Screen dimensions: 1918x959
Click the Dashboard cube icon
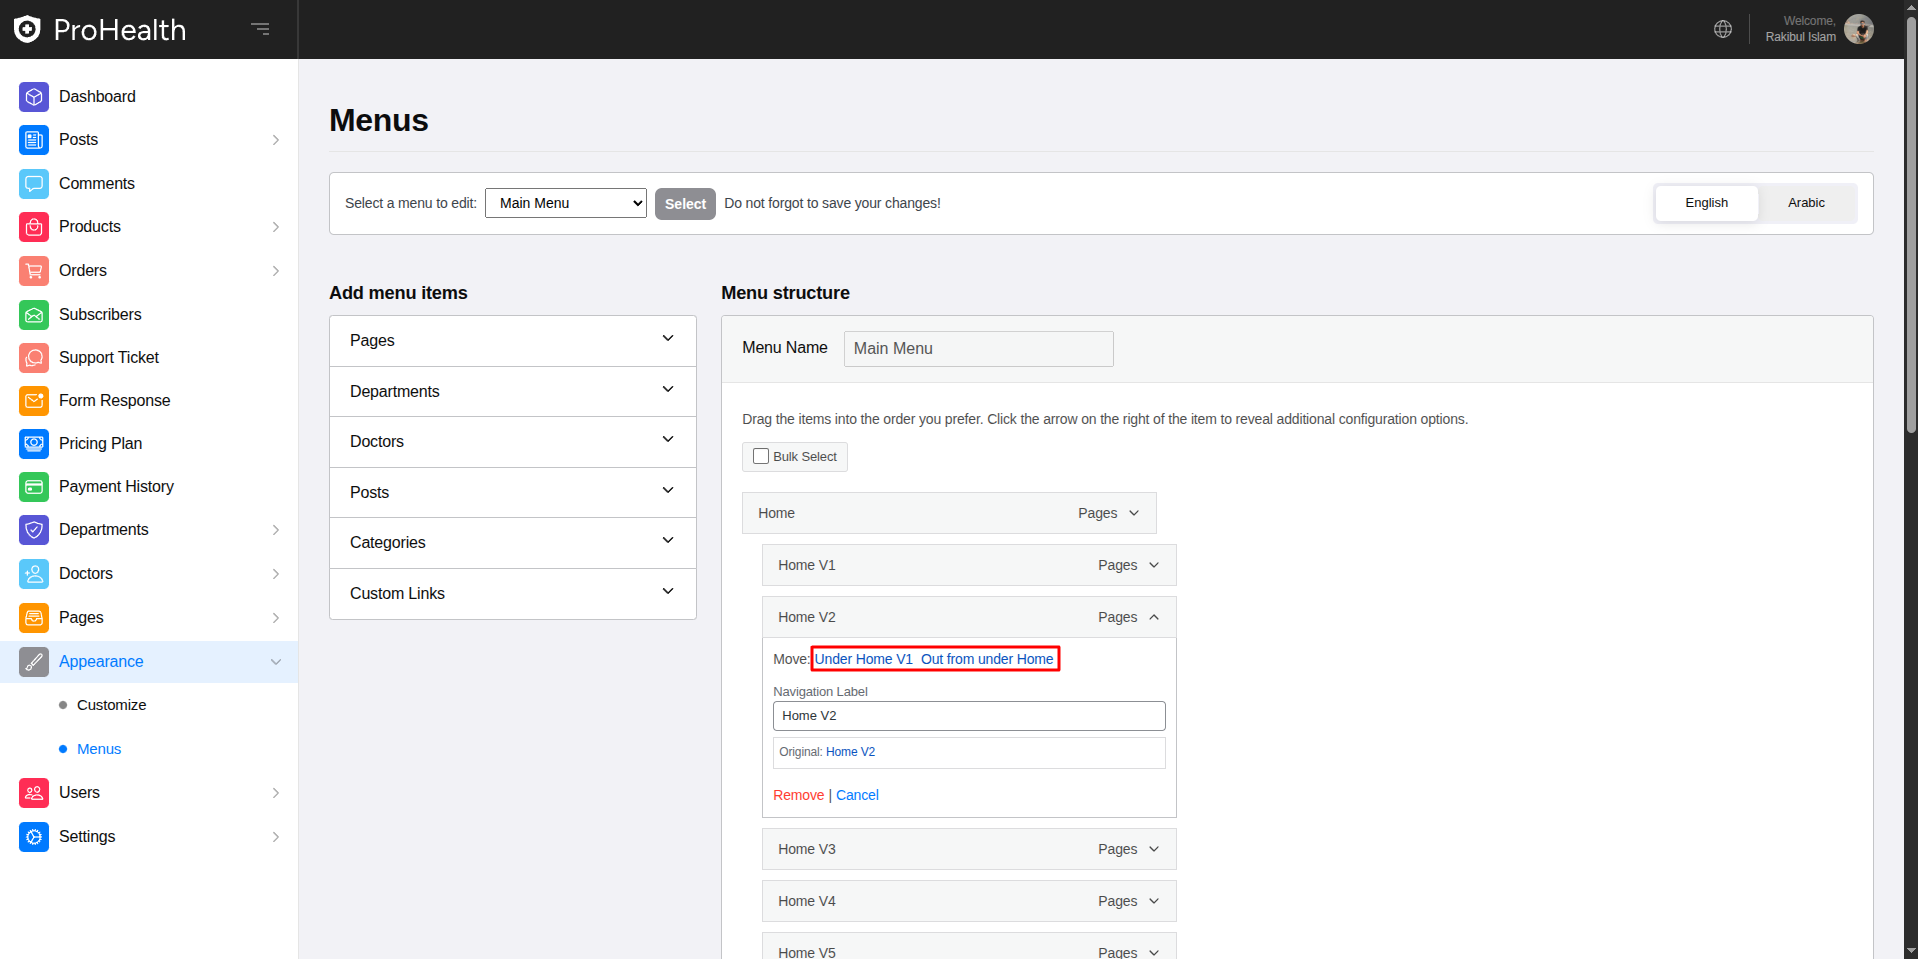point(34,97)
